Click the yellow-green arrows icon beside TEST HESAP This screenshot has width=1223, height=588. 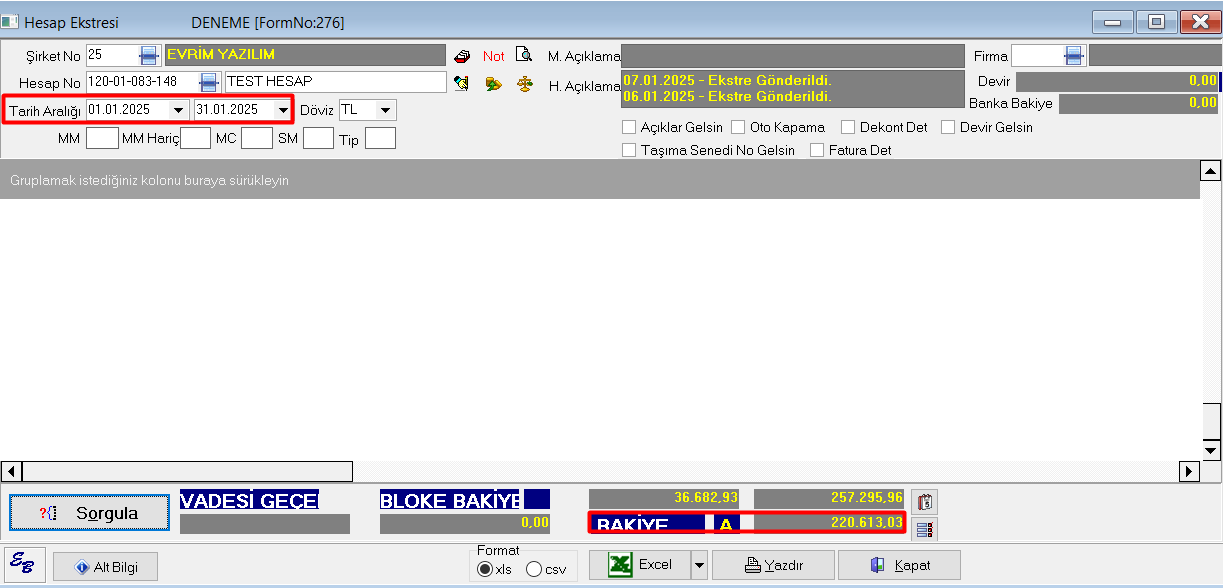(x=493, y=83)
